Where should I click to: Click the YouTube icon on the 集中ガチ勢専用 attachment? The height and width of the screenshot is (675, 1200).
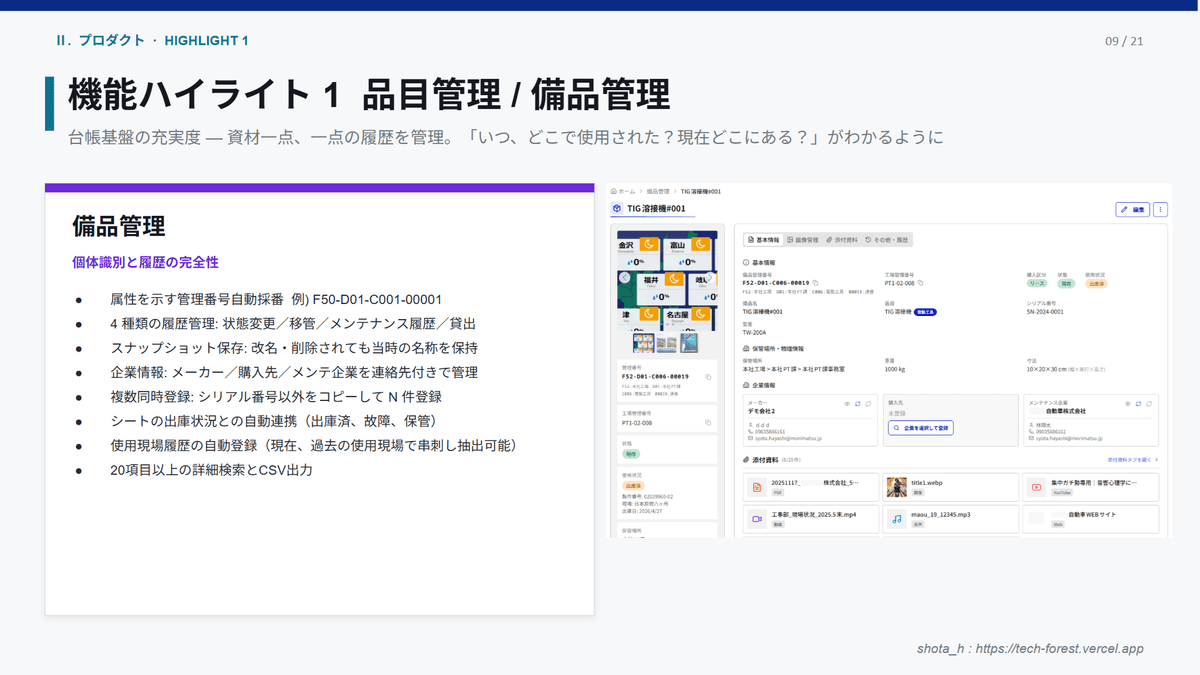[x=1036, y=486]
